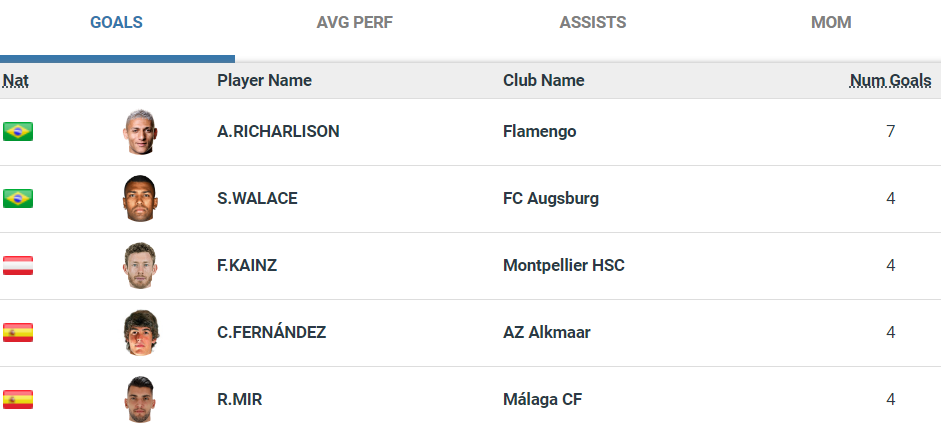Sort by the Num Goals column header
941x426 pixels.
pyautogui.click(x=890, y=80)
